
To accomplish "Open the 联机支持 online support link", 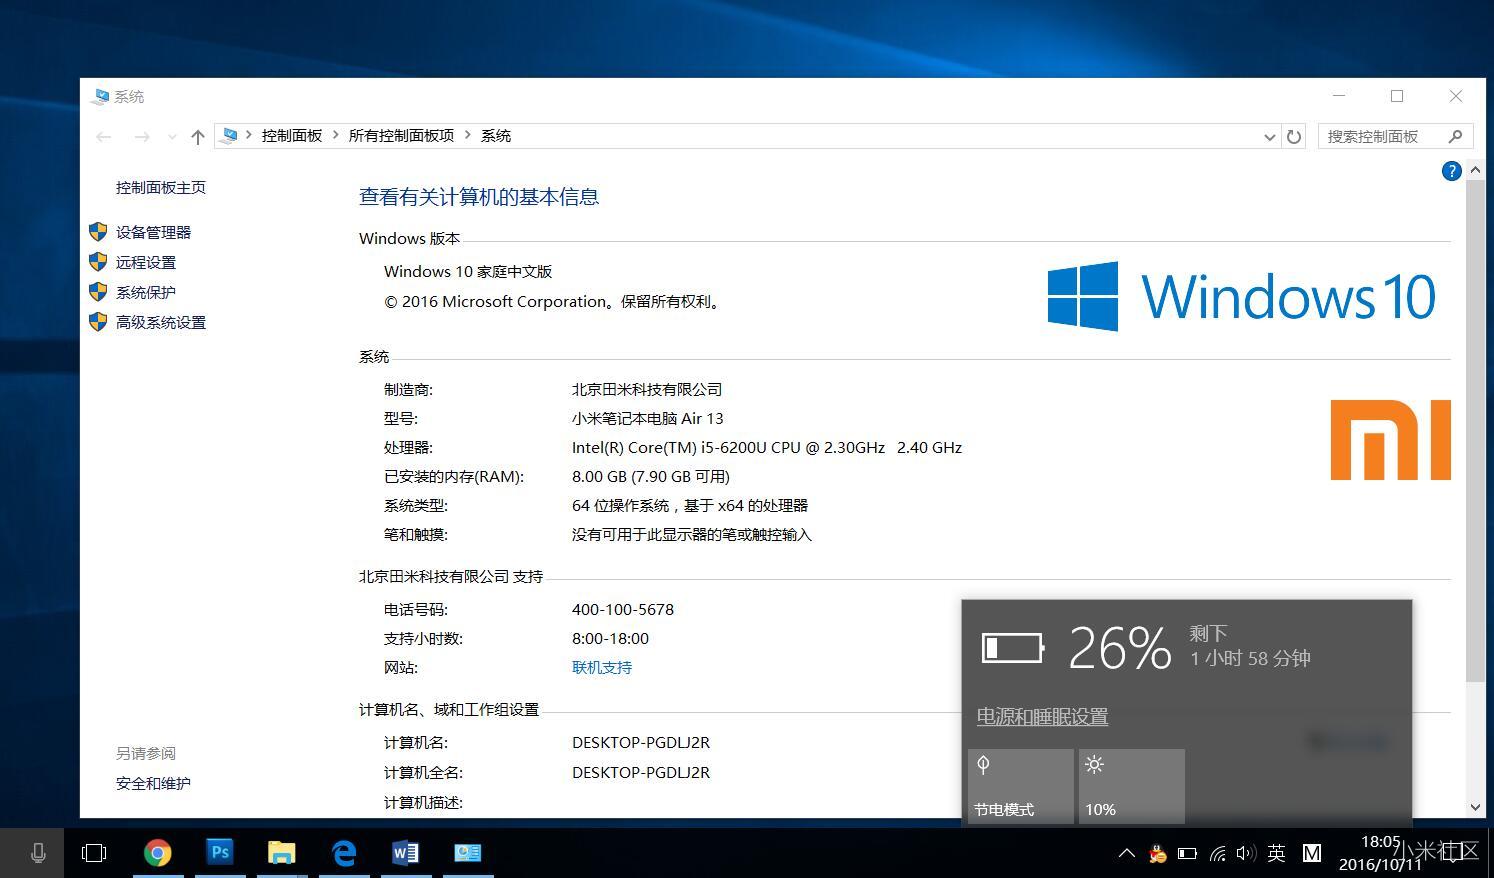I will [x=602, y=667].
